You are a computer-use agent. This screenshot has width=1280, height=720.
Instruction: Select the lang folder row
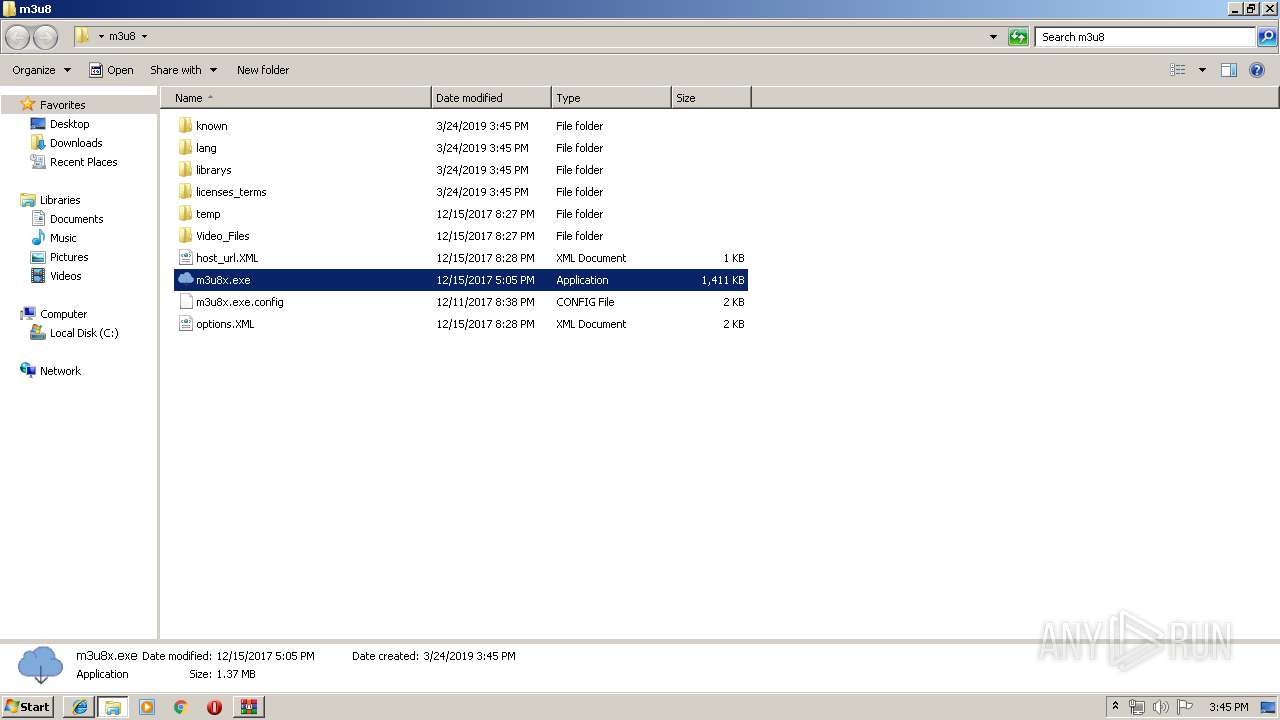point(461,148)
